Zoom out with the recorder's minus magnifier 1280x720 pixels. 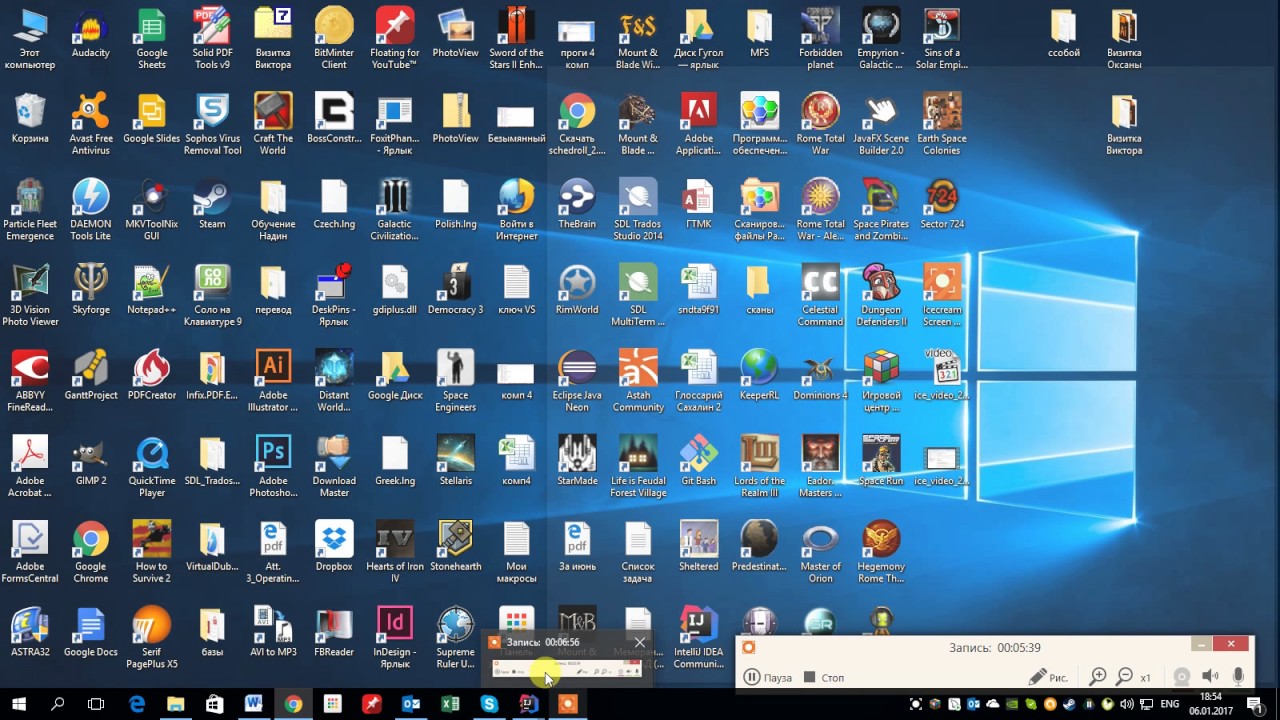click(x=1125, y=677)
